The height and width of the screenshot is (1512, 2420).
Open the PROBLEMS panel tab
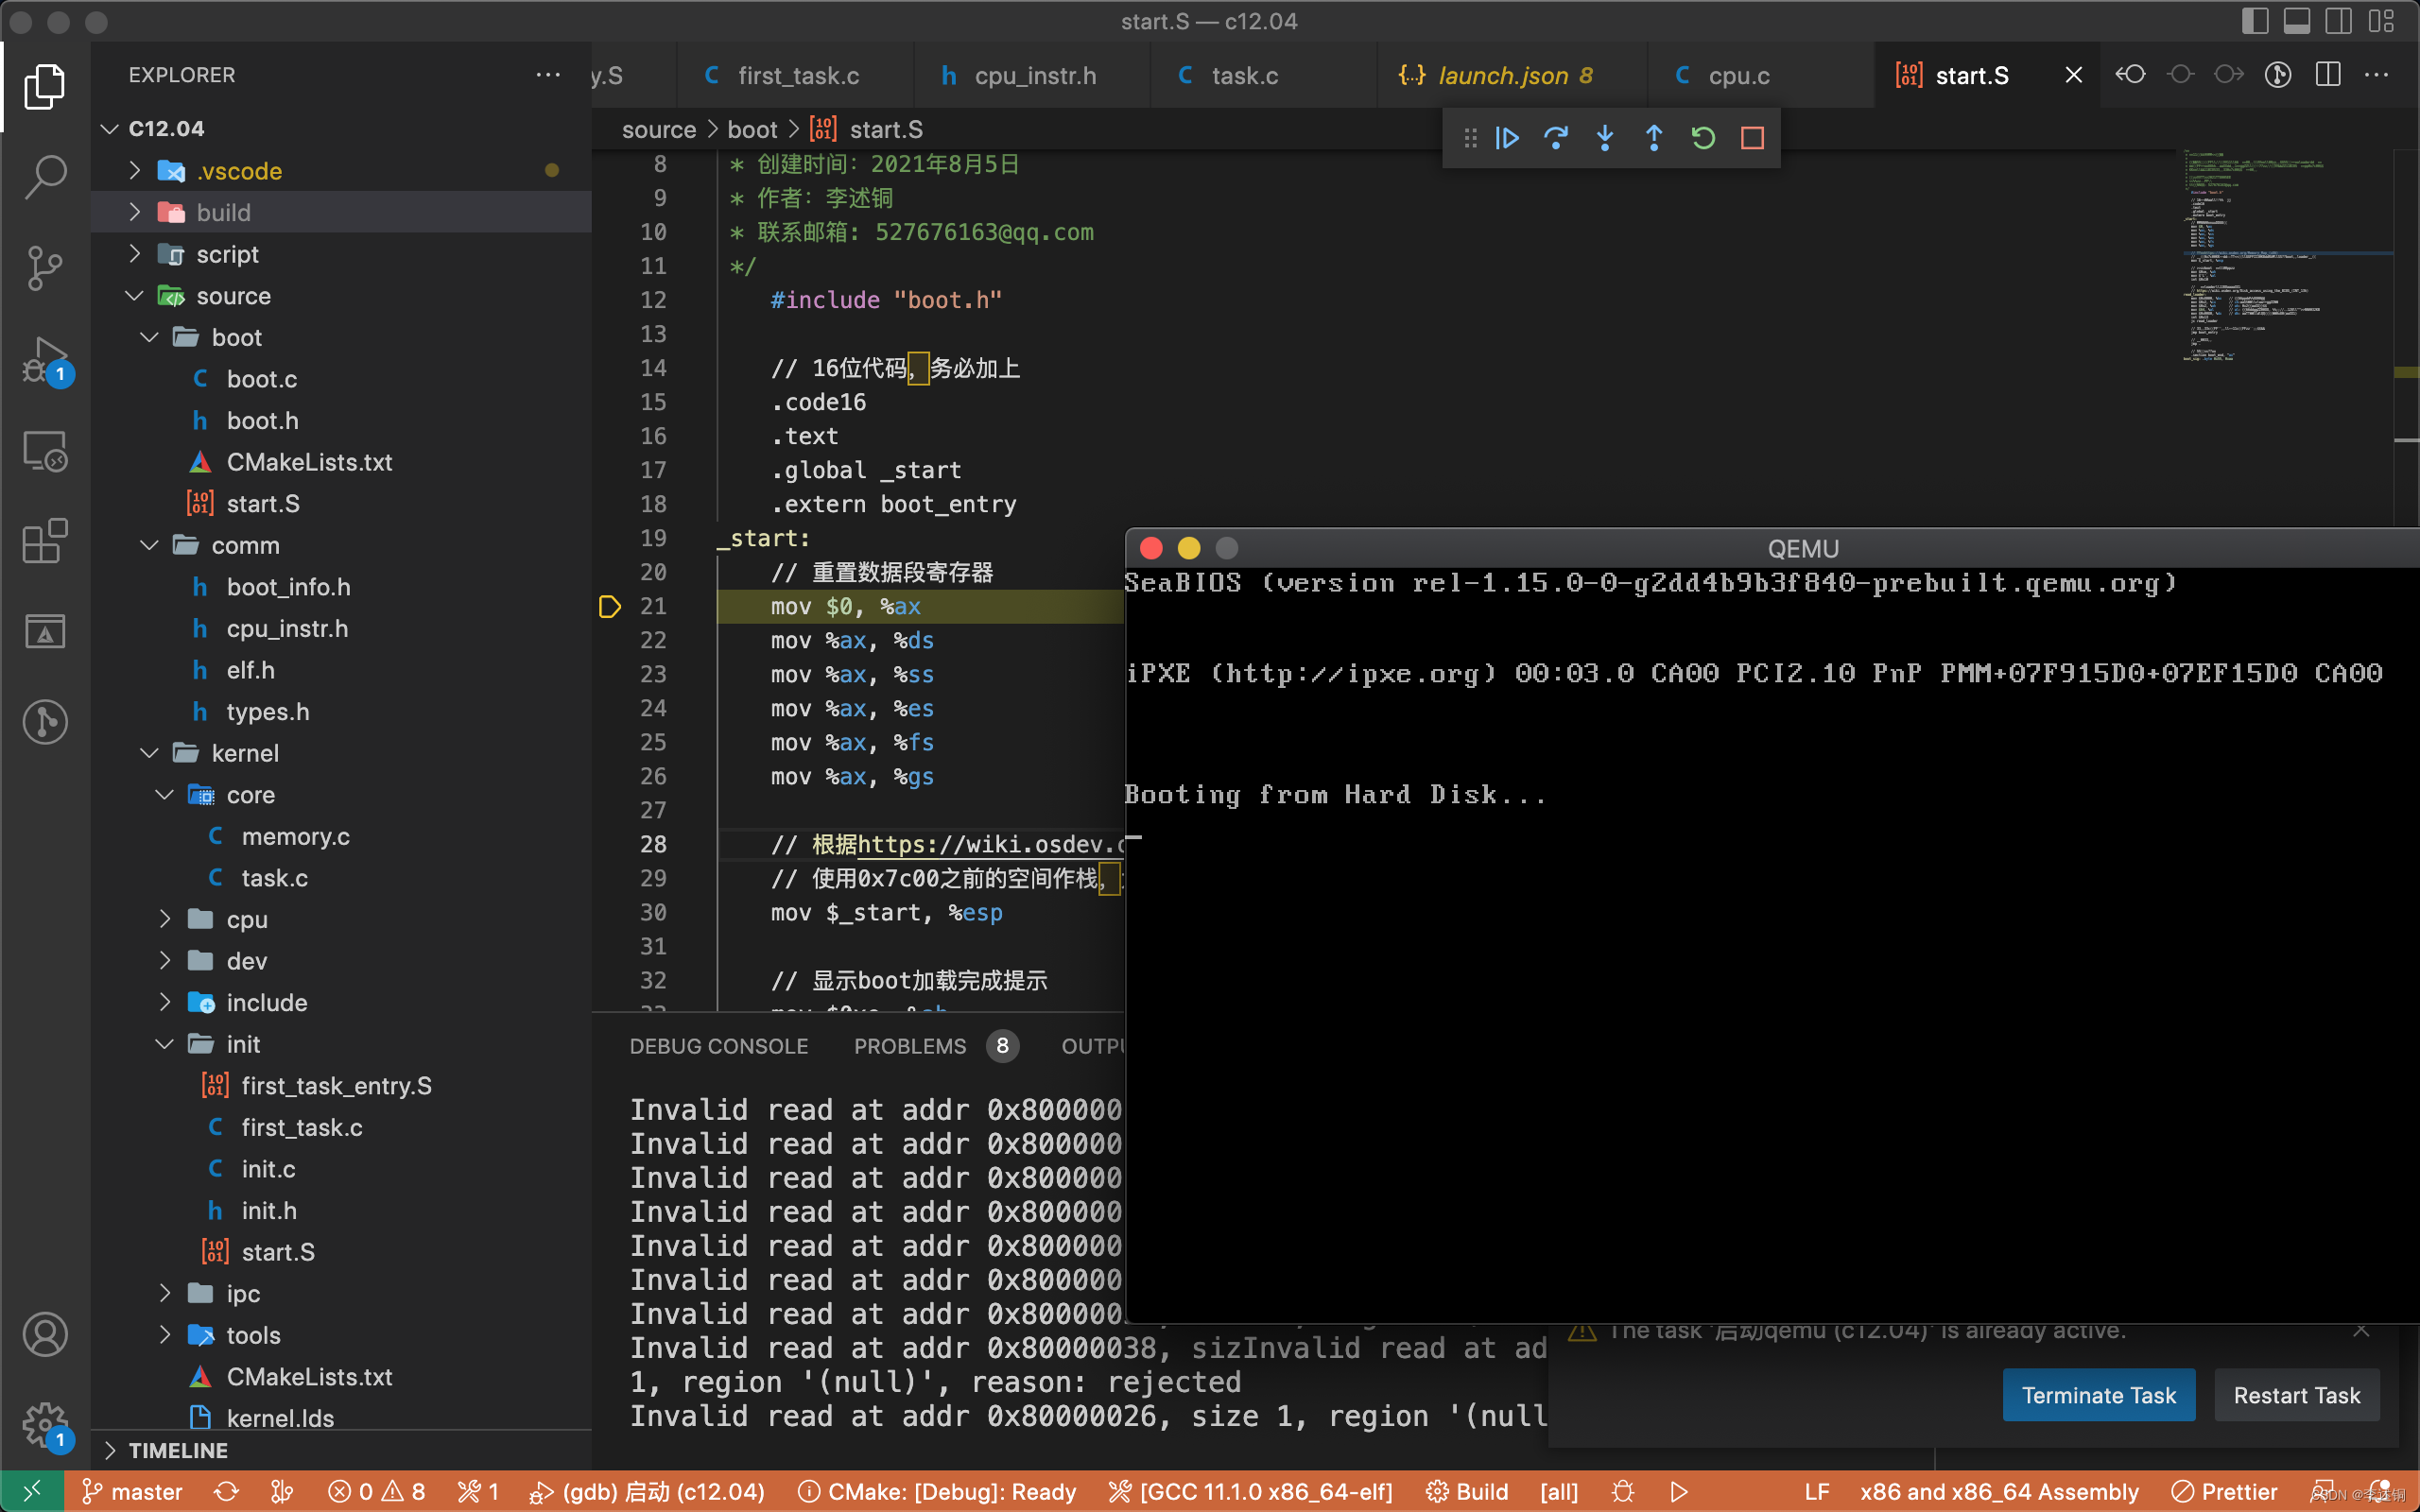[x=909, y=1046]
